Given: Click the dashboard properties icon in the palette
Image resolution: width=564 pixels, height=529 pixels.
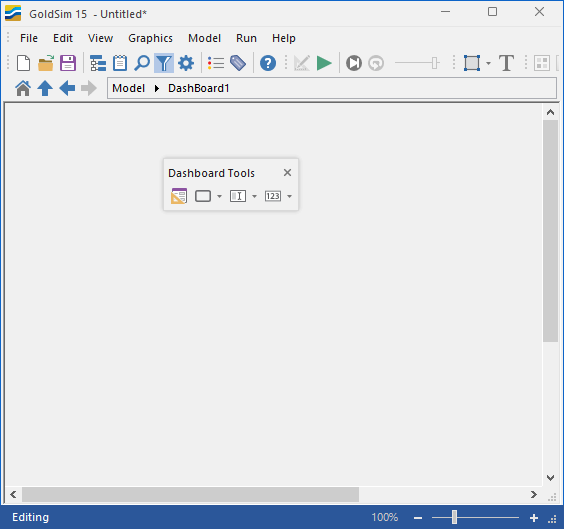Looking at the screenshot, I should pyautogui.click(x=179, y=196).
